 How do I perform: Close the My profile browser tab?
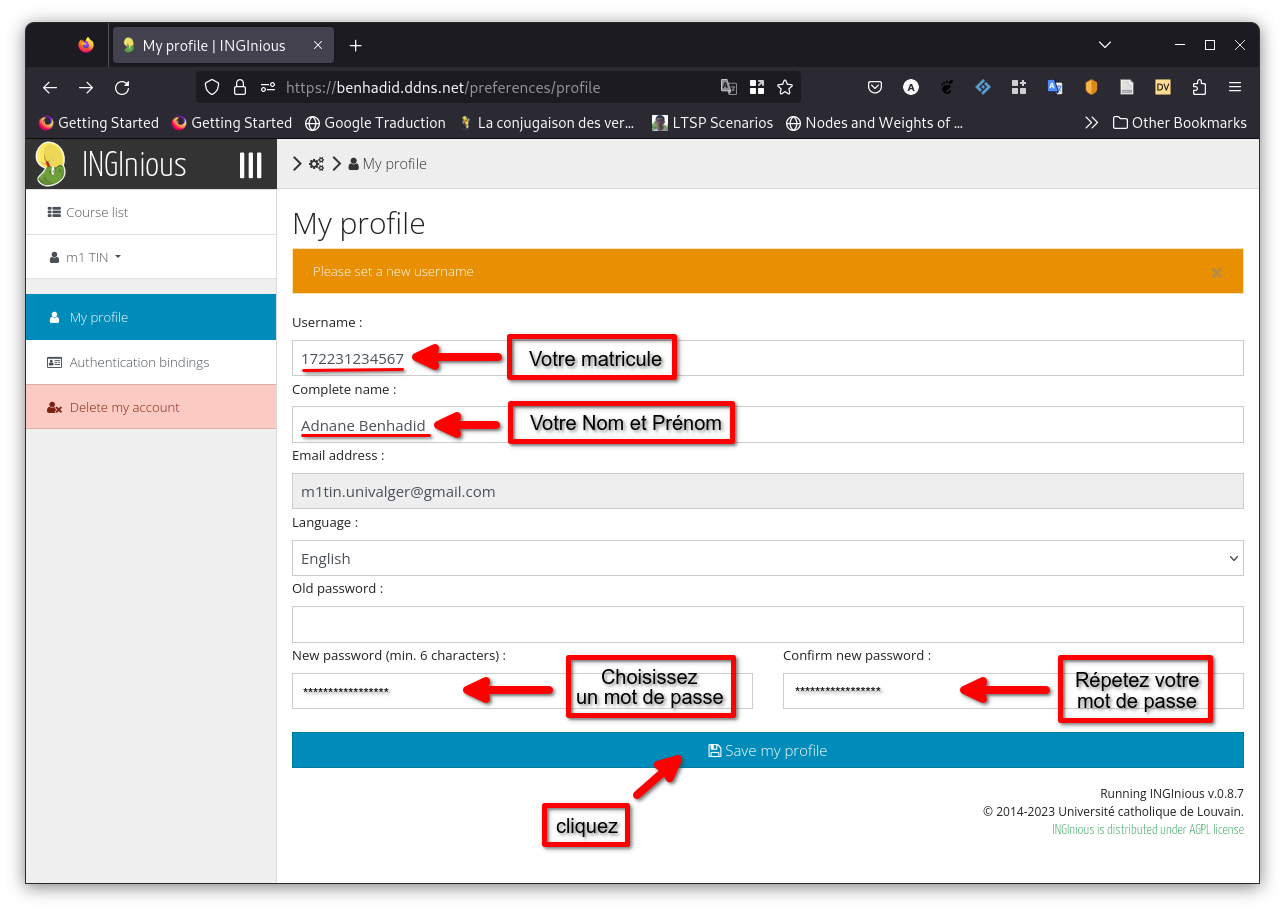point(318,46)
